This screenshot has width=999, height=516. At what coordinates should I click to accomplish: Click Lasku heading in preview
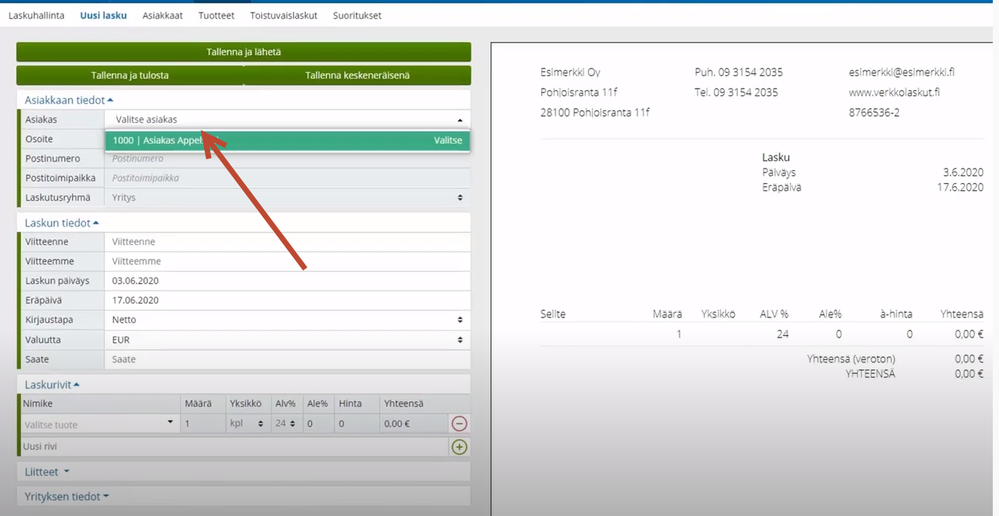point(776,157)
